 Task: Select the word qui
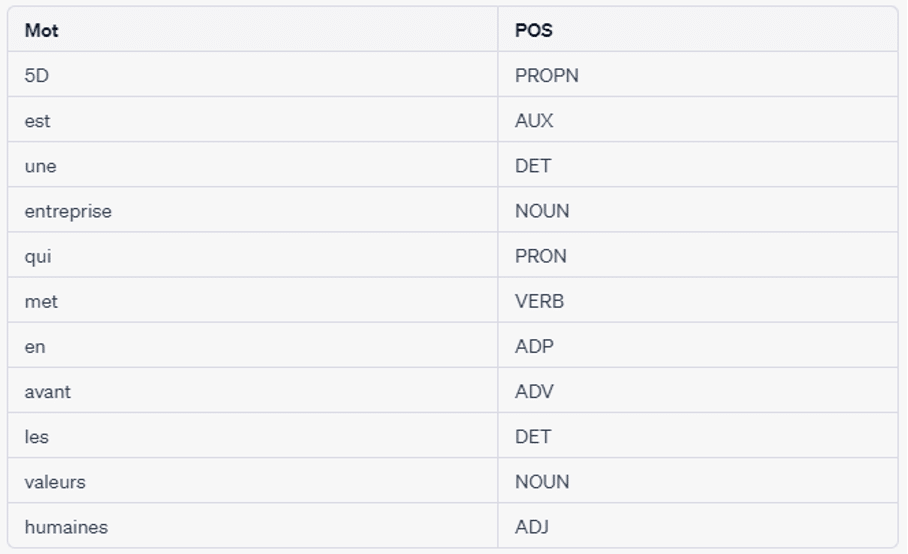tap(38, 256)
